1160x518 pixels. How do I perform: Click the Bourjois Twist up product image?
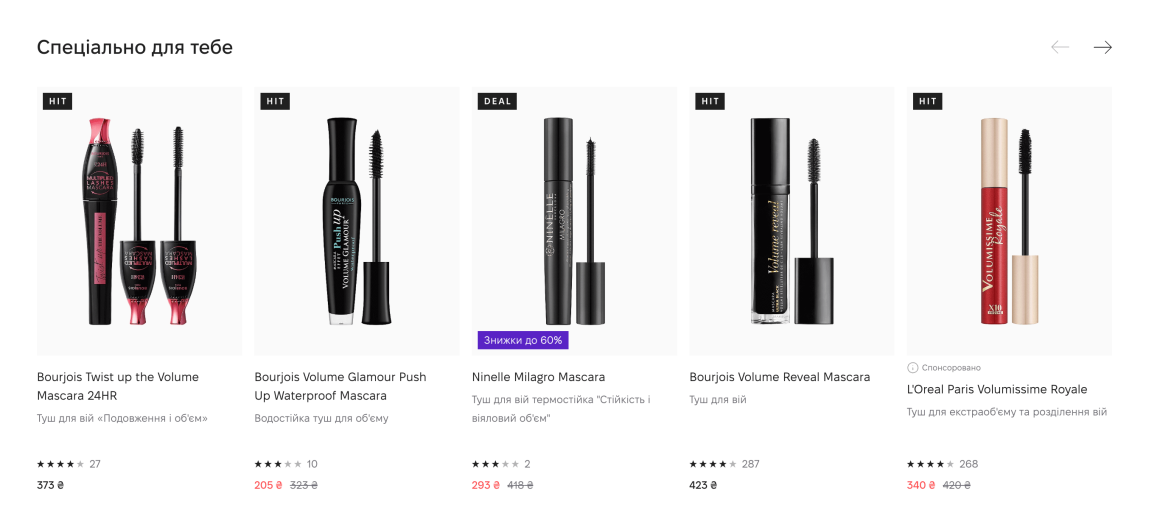[x=139, y=220]
